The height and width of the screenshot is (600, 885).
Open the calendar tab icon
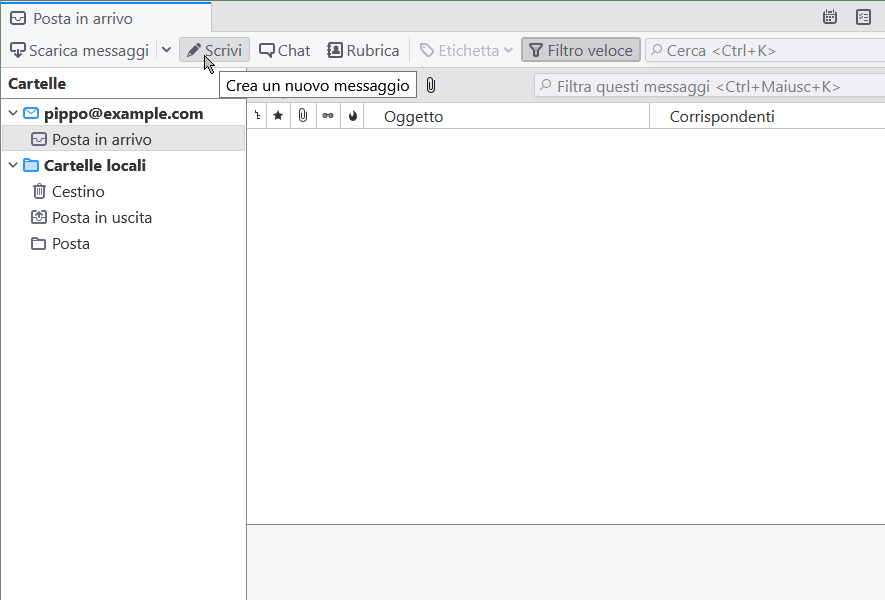click(x=830, y=17)
